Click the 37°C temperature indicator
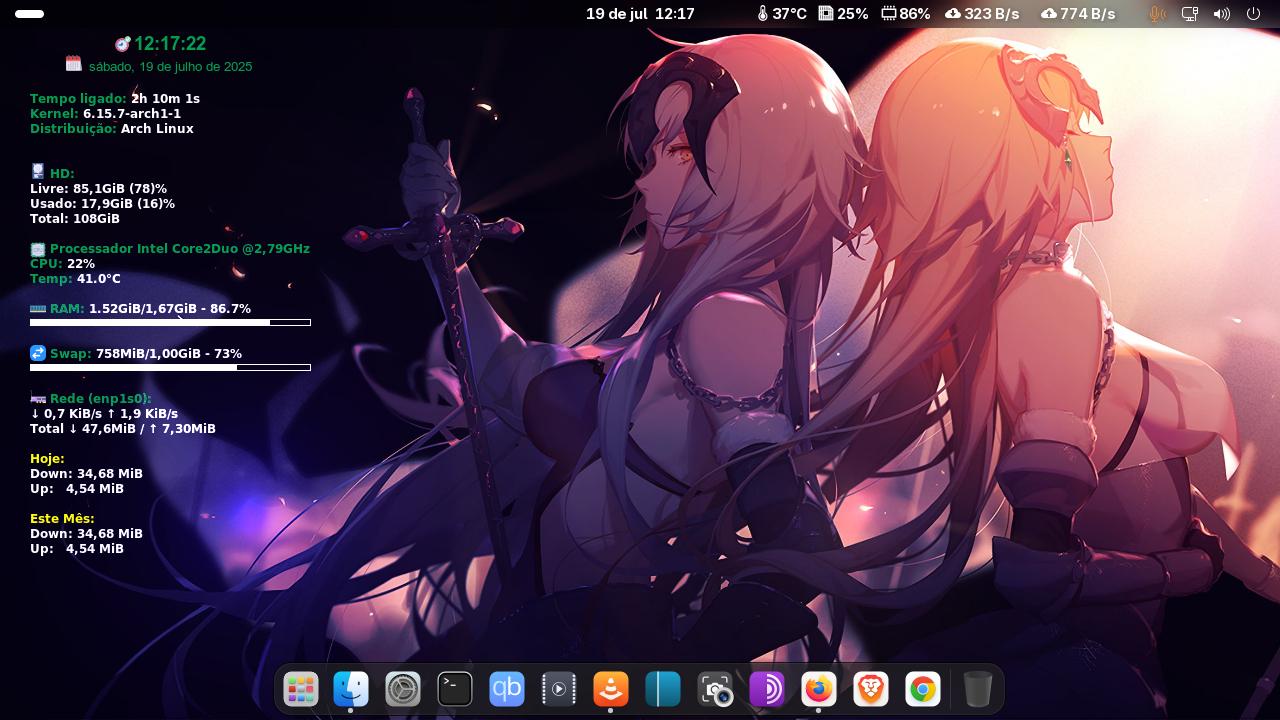1280x720 pixels. (x=782, y=14)
